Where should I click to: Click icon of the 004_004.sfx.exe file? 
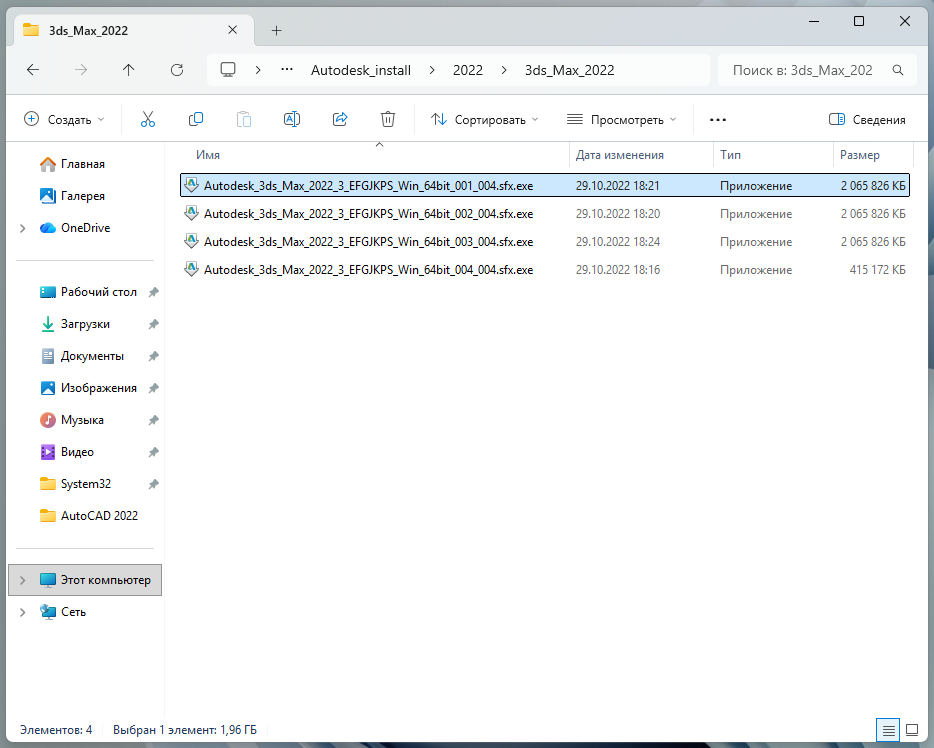point(191,269)
